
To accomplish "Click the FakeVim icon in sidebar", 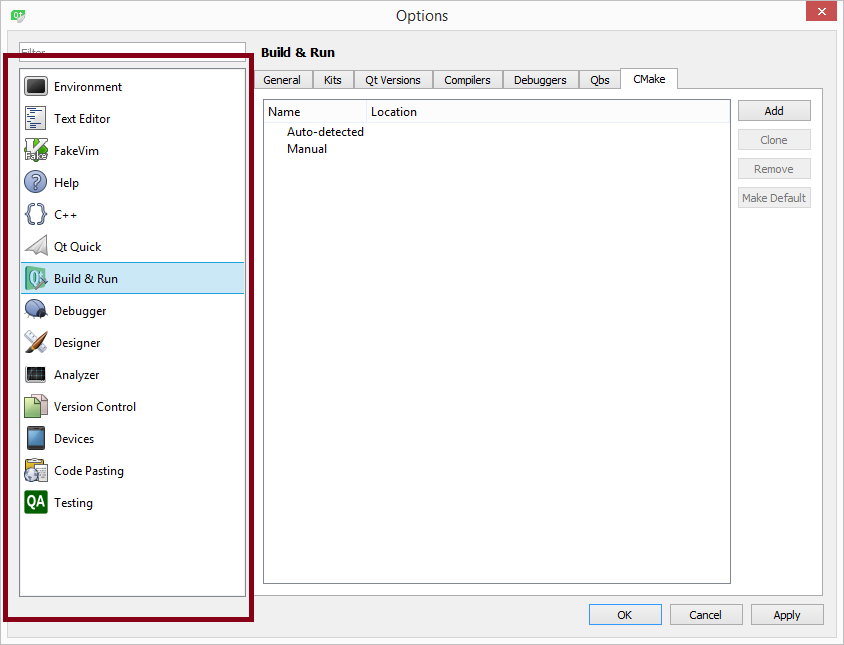I will (x=36, y=151).
